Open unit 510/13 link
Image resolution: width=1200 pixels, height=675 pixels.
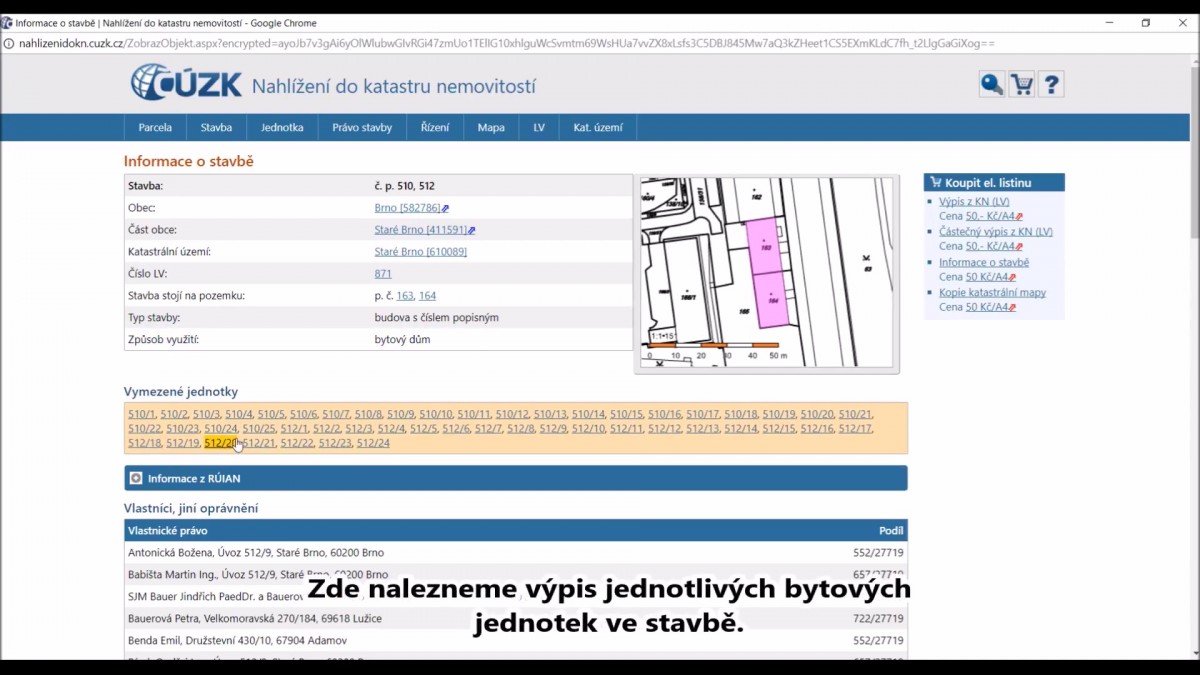point(550,414)
